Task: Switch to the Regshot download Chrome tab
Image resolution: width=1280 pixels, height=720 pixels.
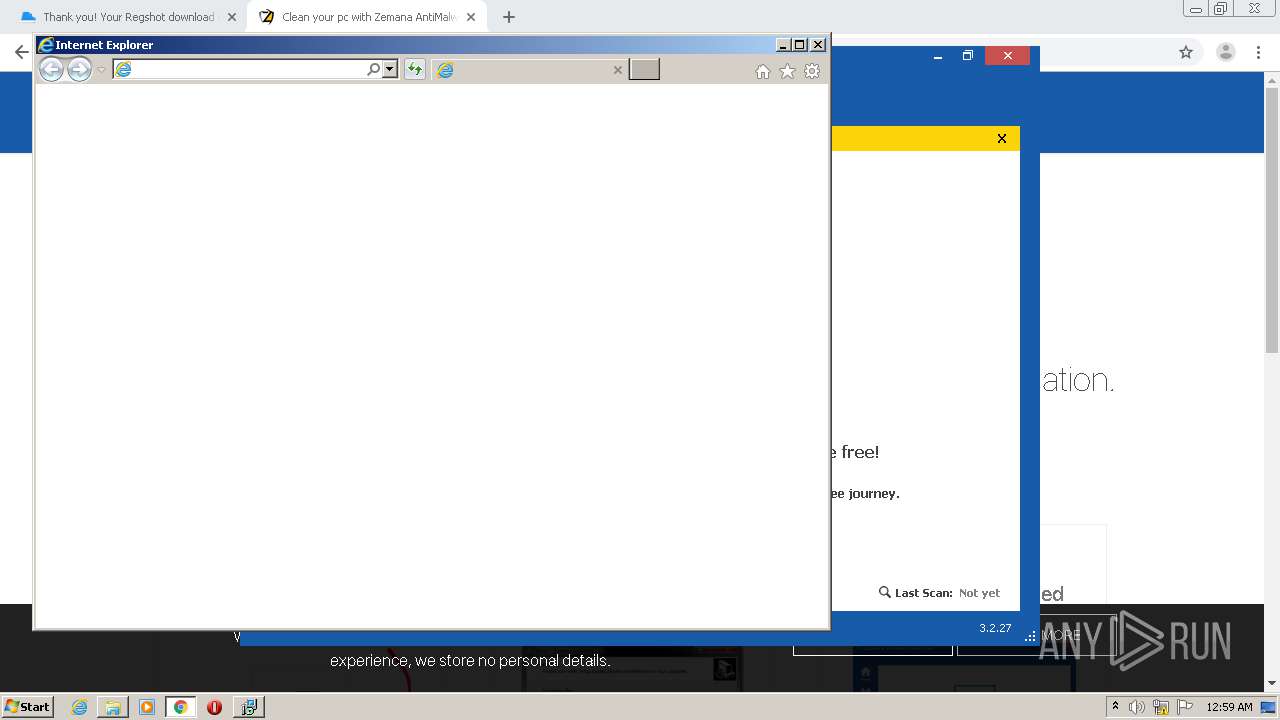Action: coord(127,17)
